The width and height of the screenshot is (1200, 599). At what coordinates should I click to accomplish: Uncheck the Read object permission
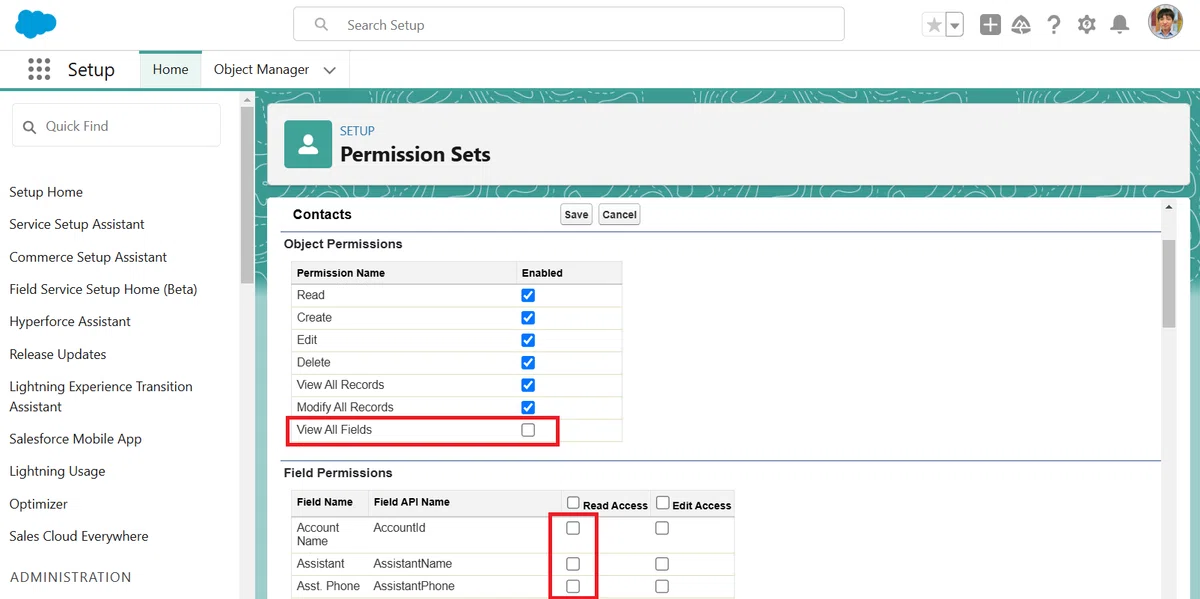[x=528, y=295]
